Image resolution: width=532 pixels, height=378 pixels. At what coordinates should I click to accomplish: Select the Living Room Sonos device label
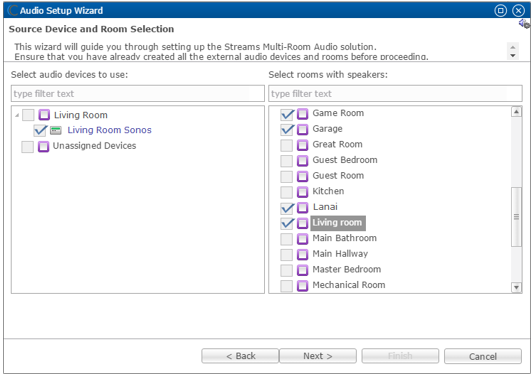point(109,130)
